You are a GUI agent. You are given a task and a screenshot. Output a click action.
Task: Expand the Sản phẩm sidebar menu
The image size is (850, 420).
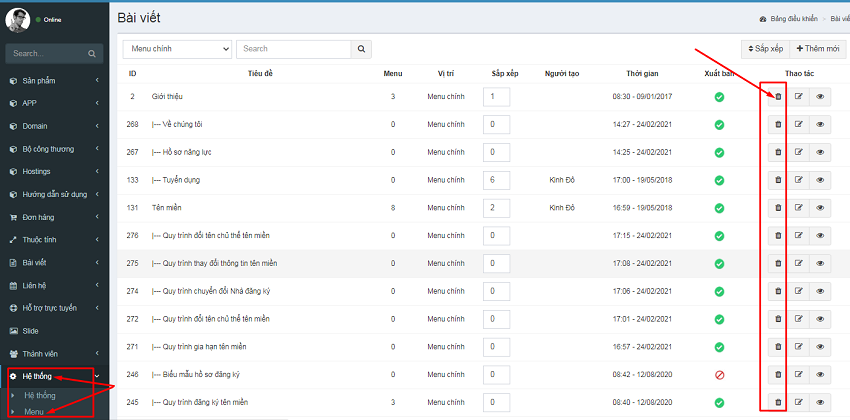(53, 81)
